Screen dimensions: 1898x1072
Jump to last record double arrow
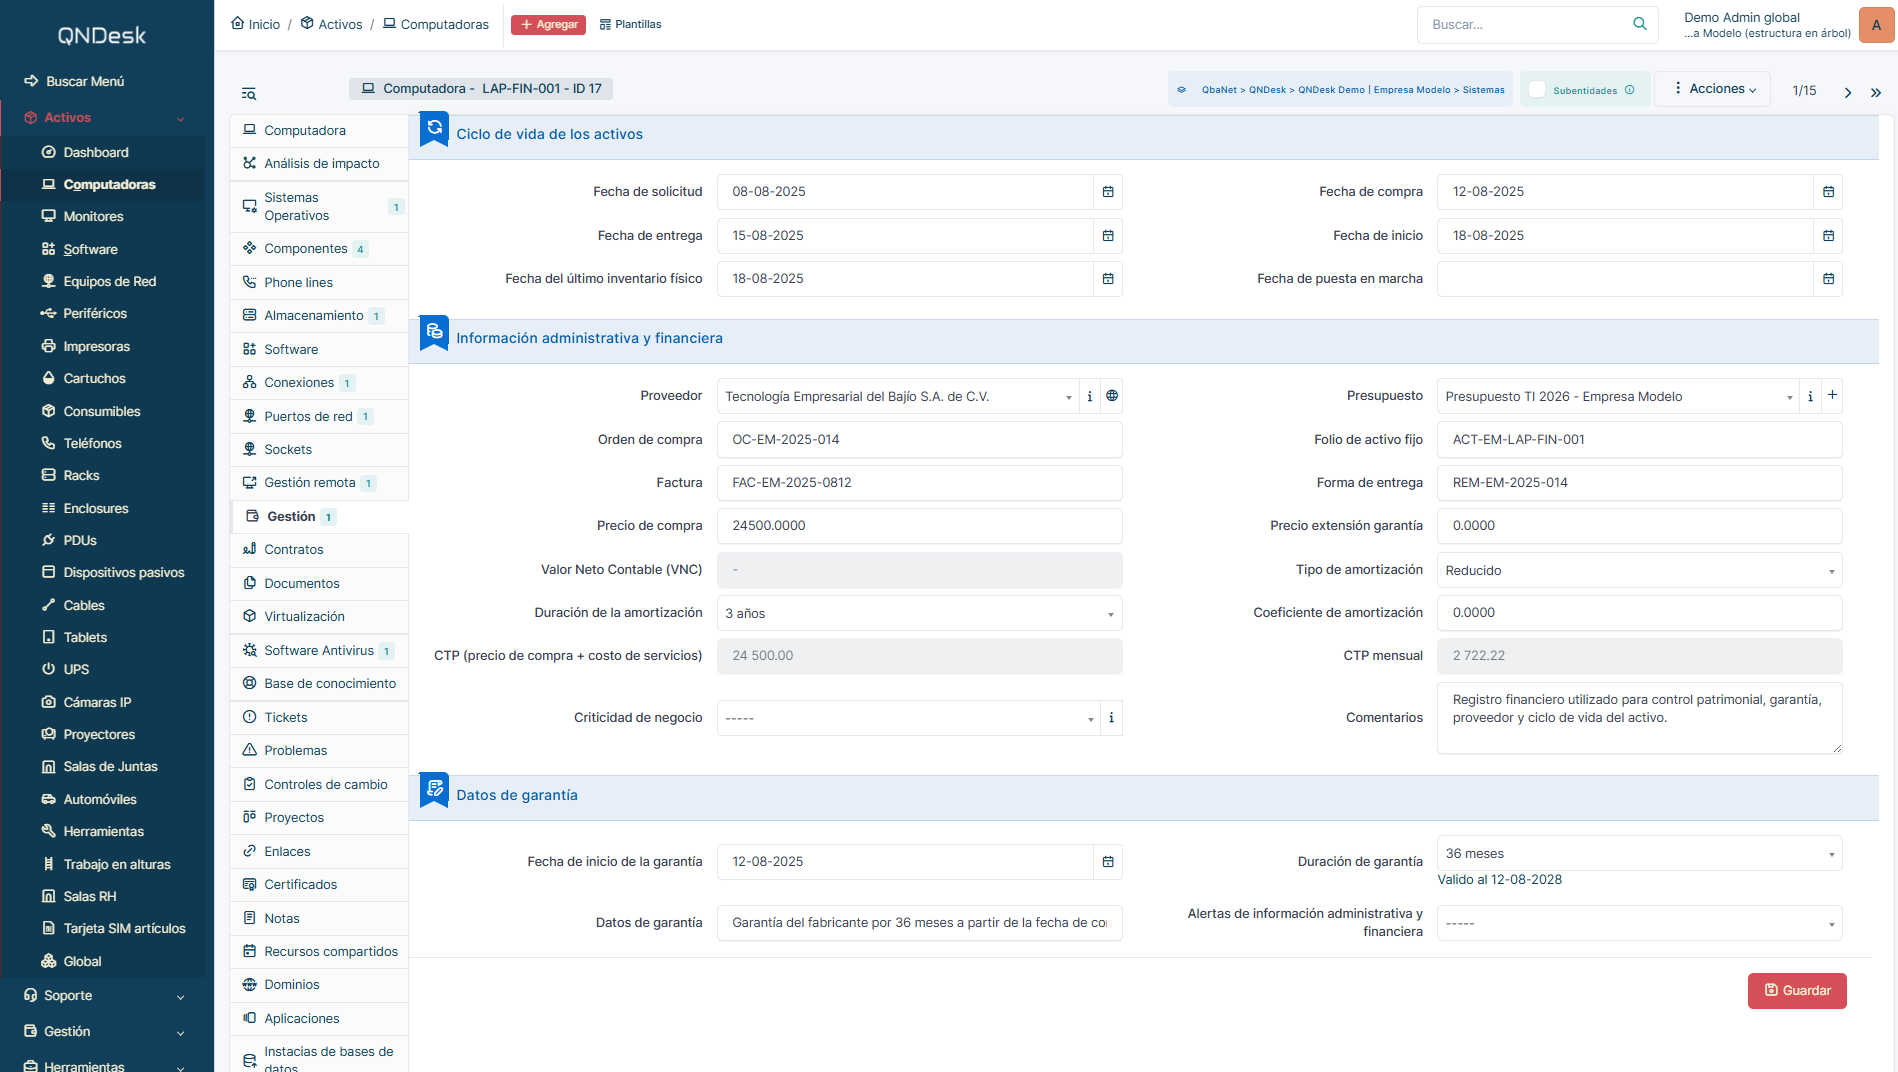tap(1876, 92)
